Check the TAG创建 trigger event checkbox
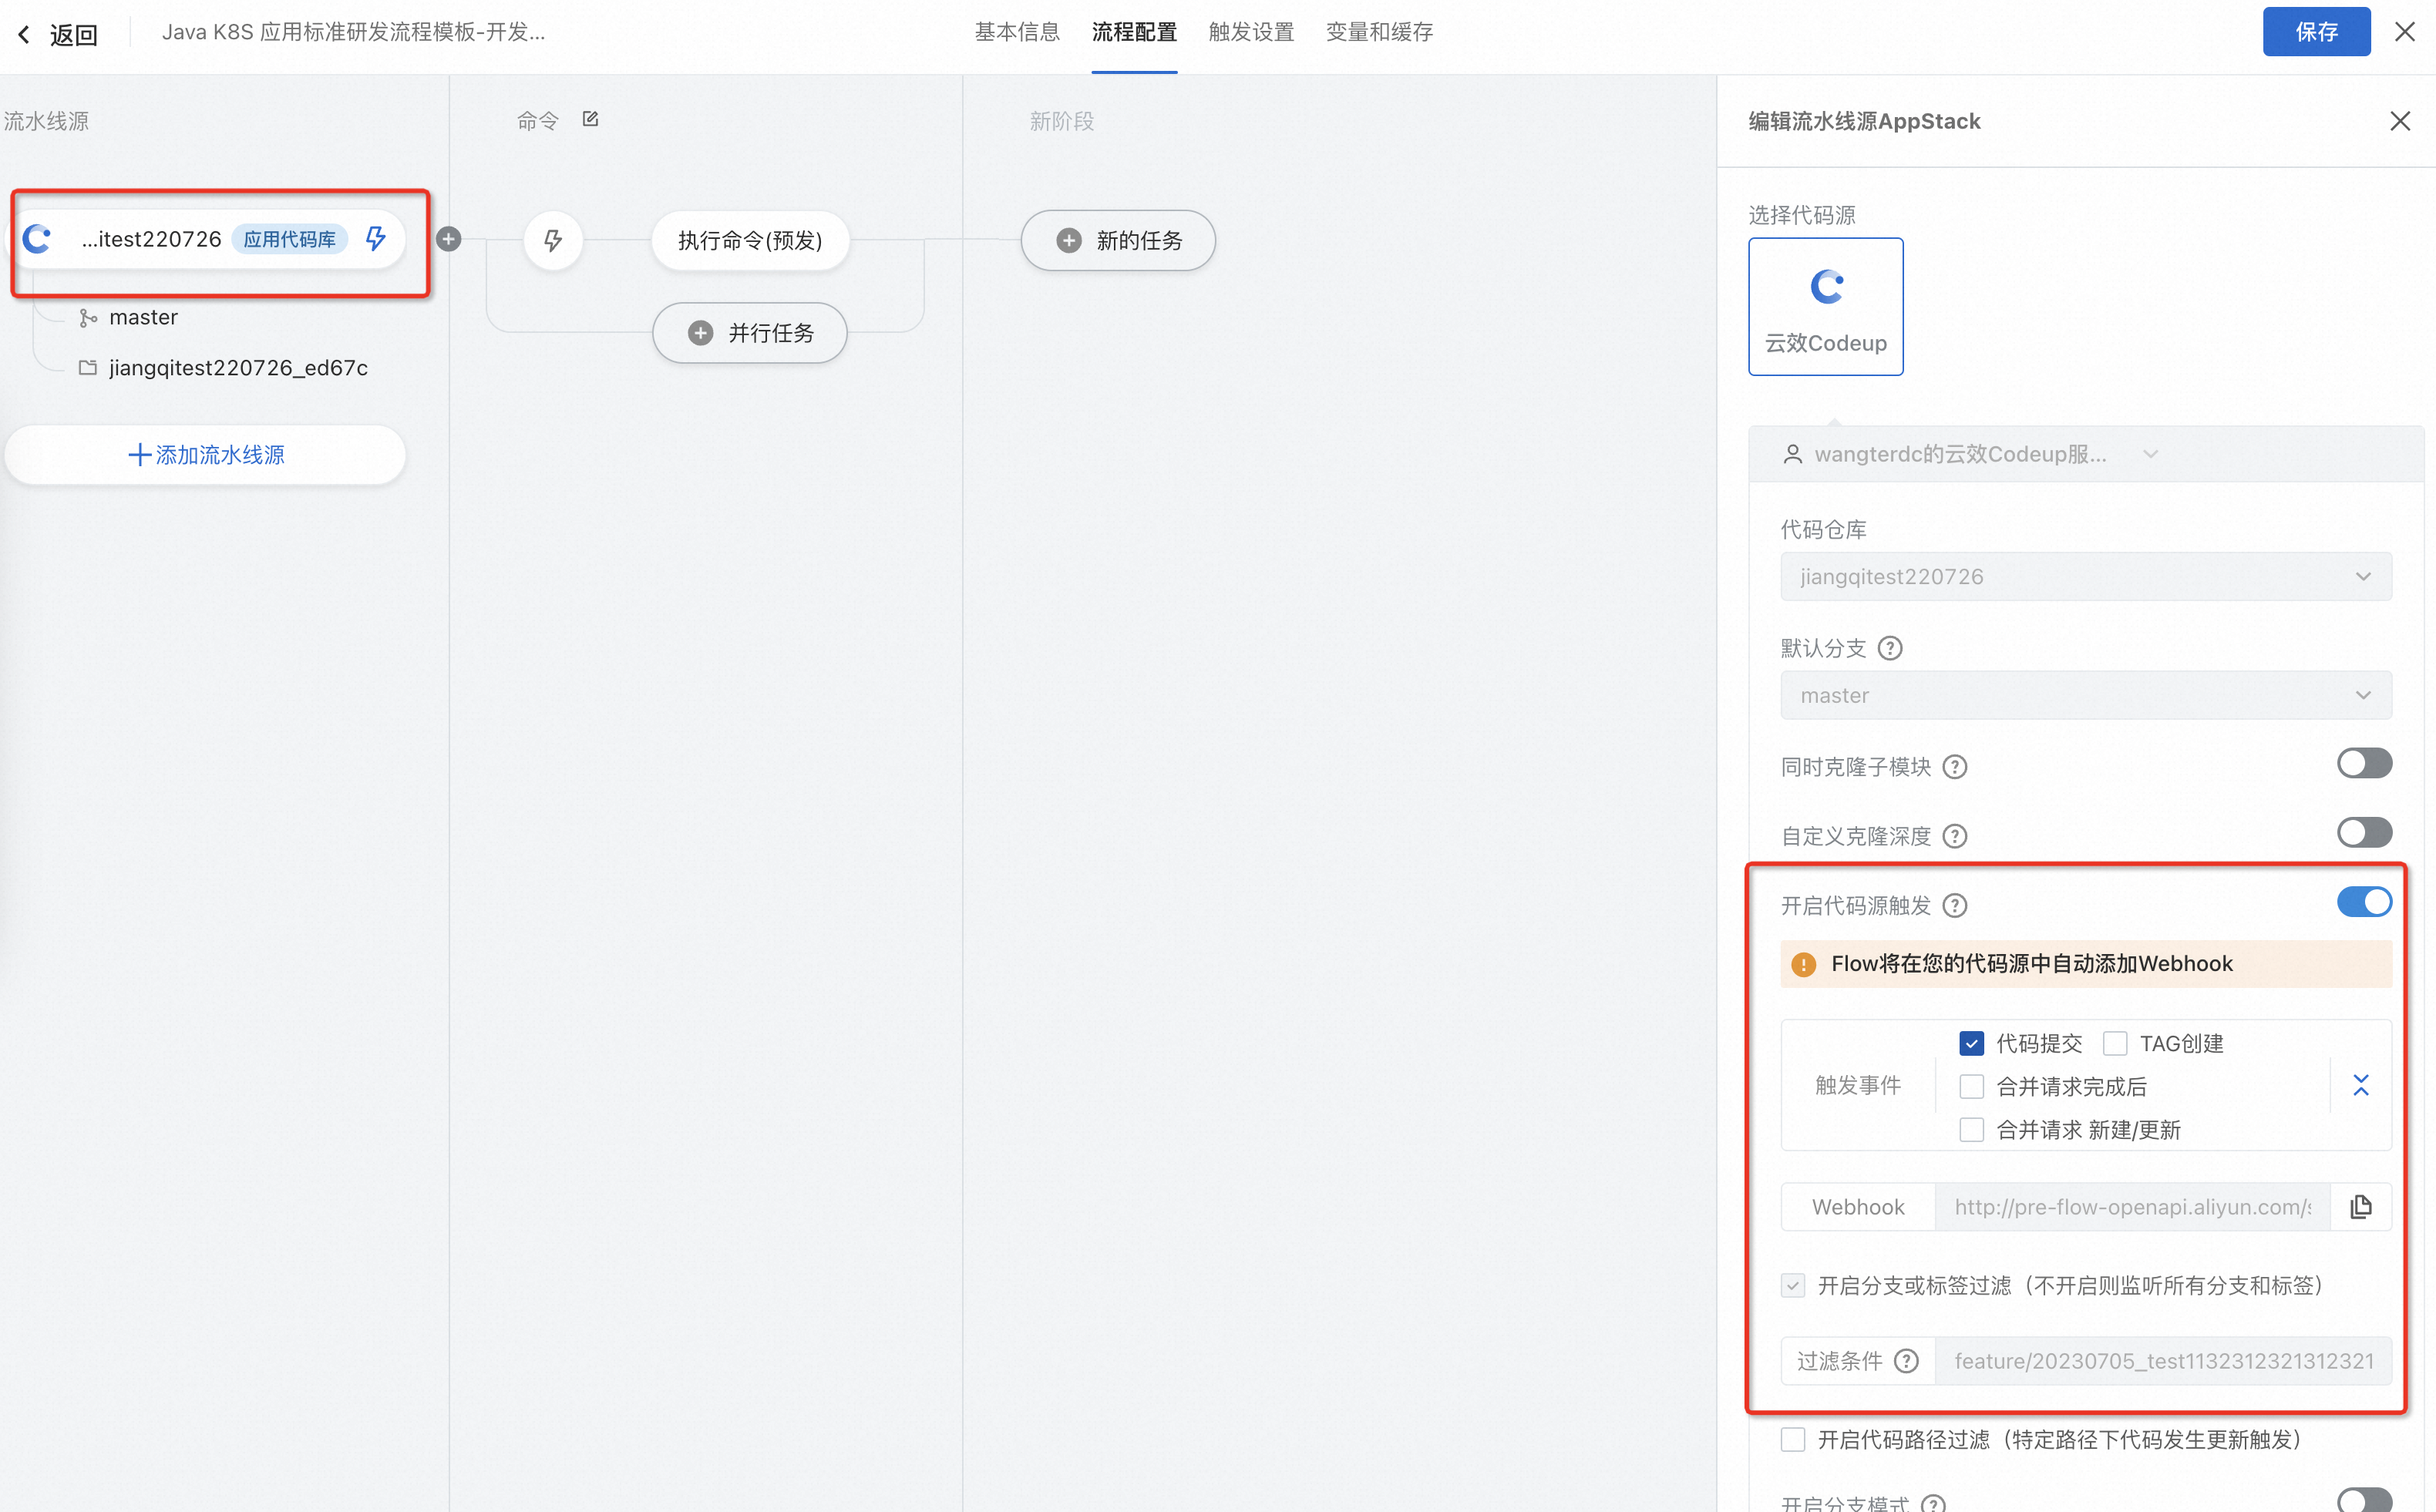This screenshot has width=2436, height=1512. (x=2114, y=1043)
